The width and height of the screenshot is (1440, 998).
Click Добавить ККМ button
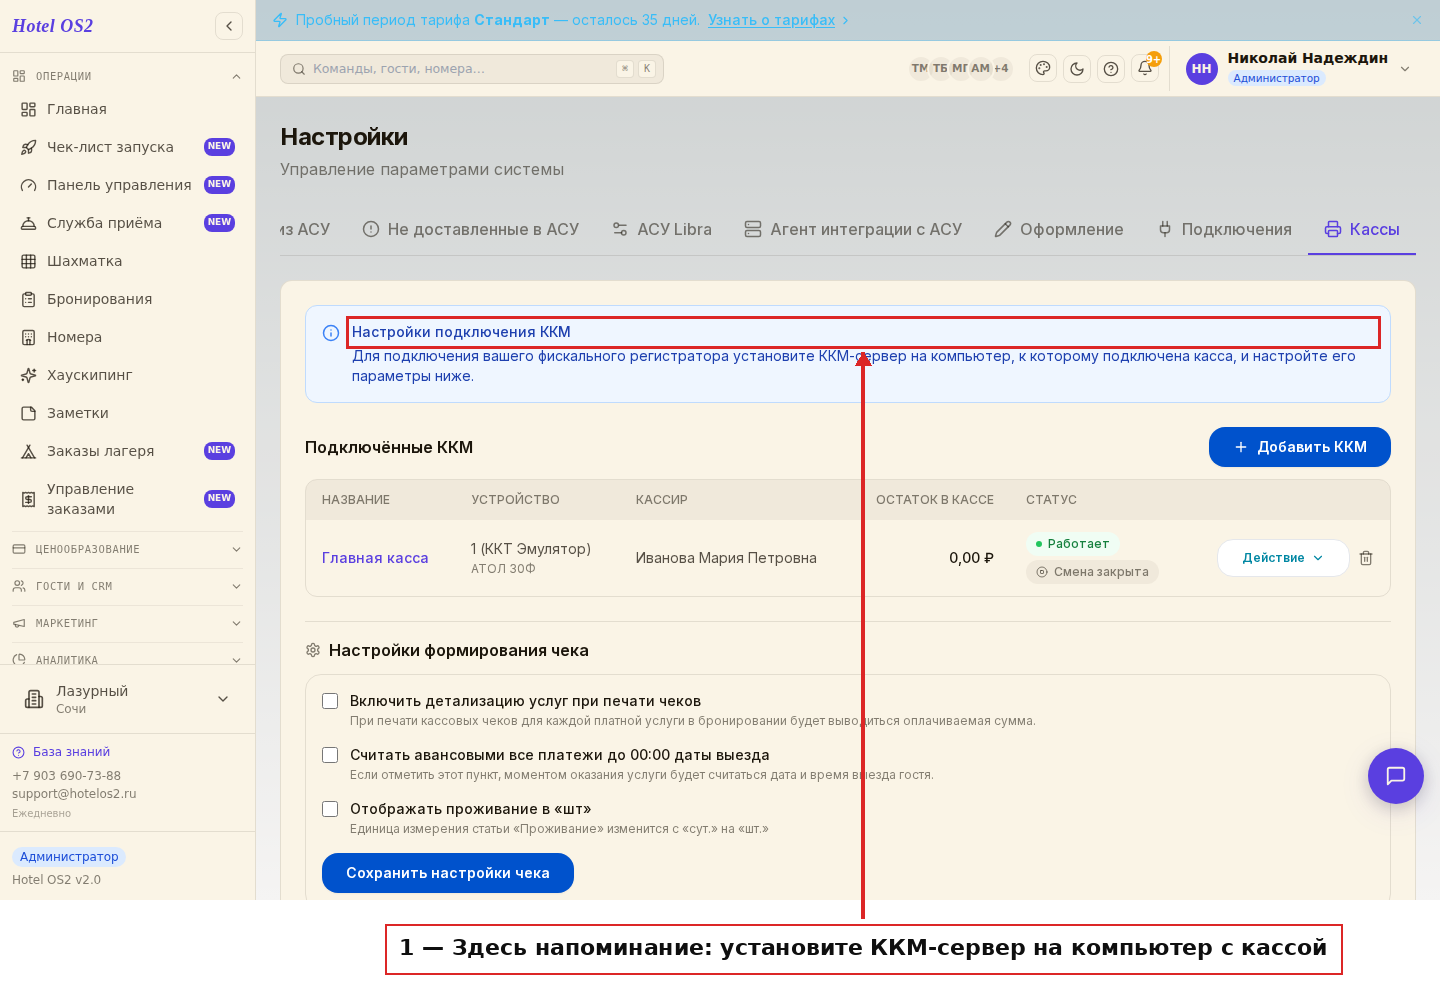pos(1300,447)
